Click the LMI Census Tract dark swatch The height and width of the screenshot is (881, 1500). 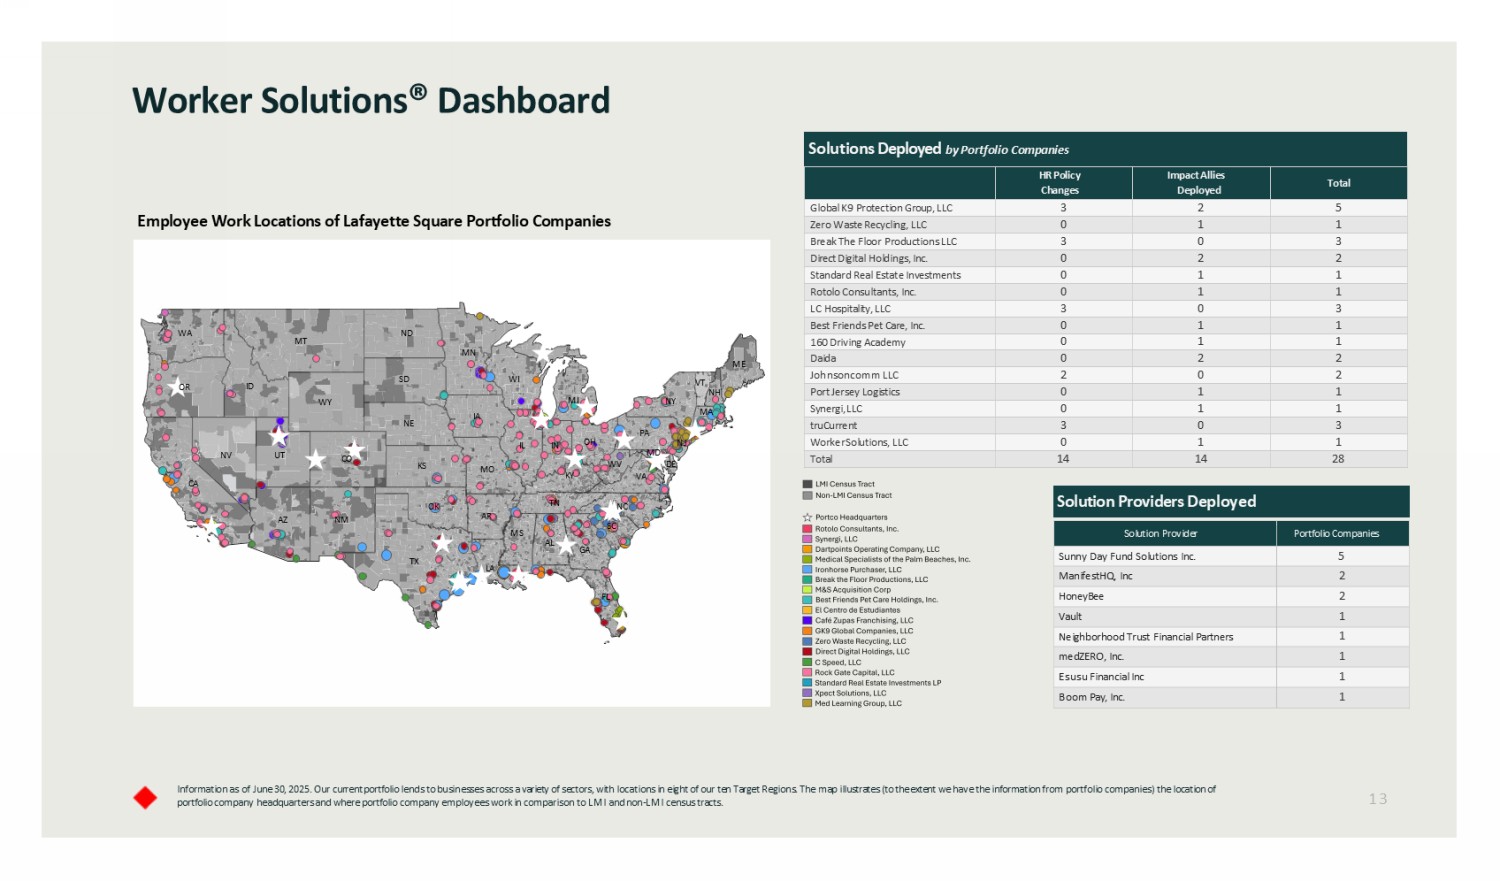coord(807,484)
